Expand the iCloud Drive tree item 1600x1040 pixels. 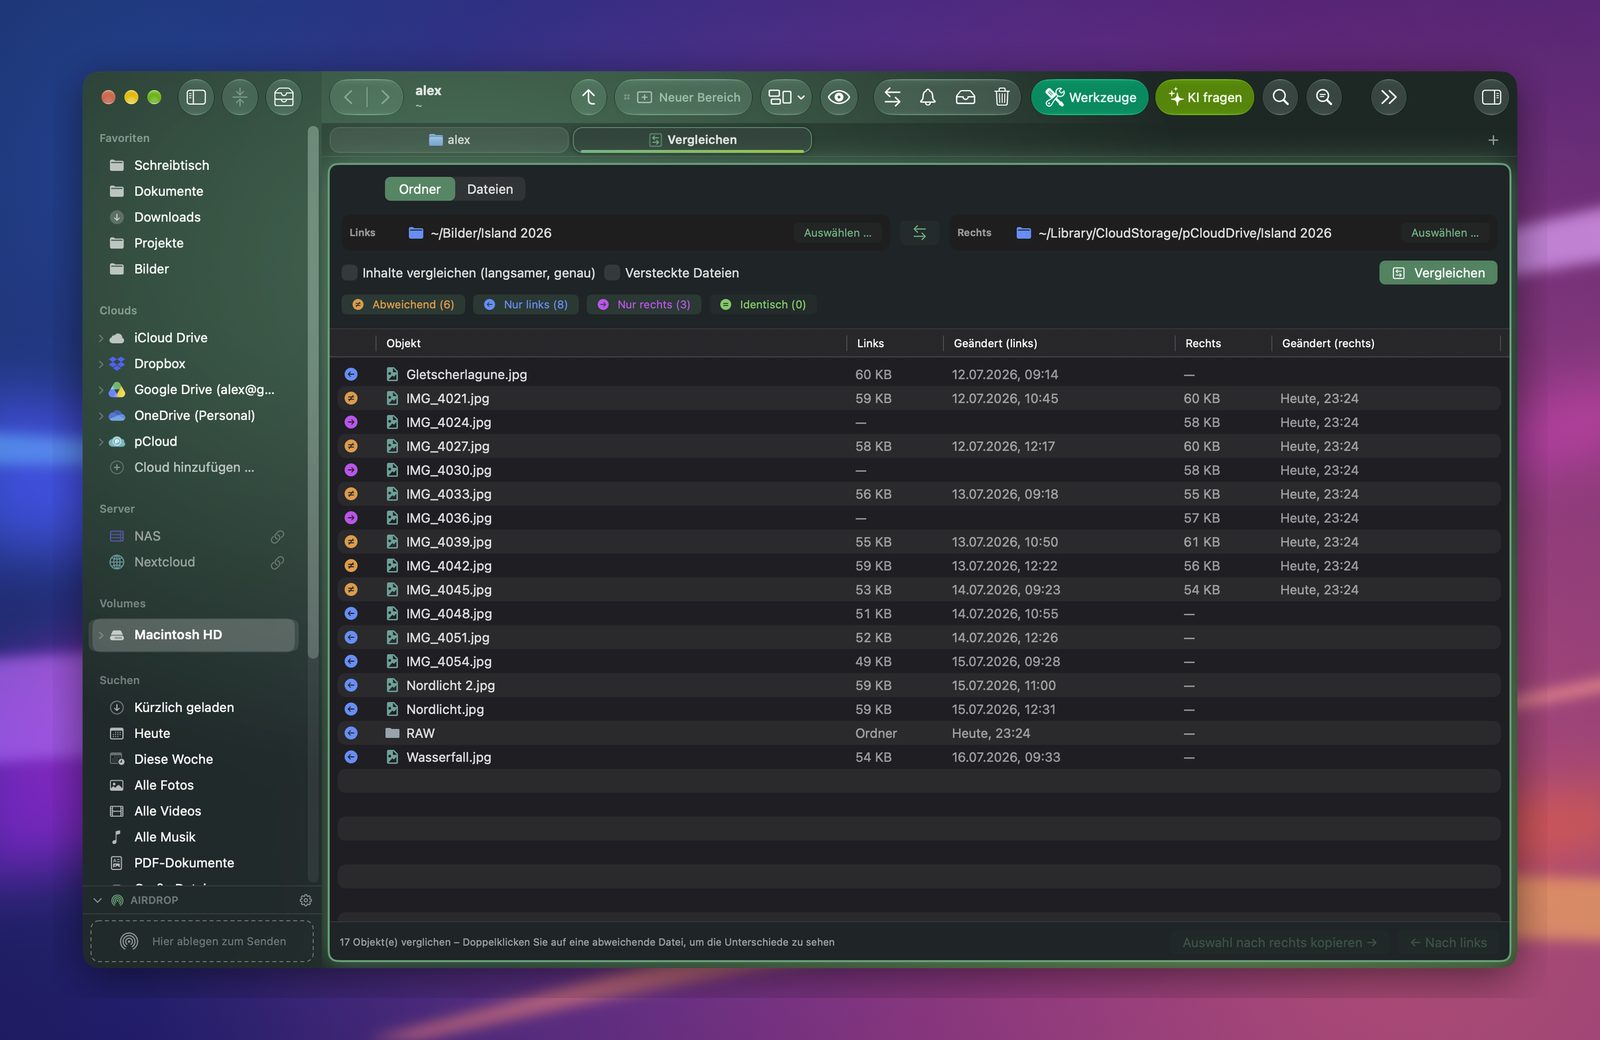point(101,338)
